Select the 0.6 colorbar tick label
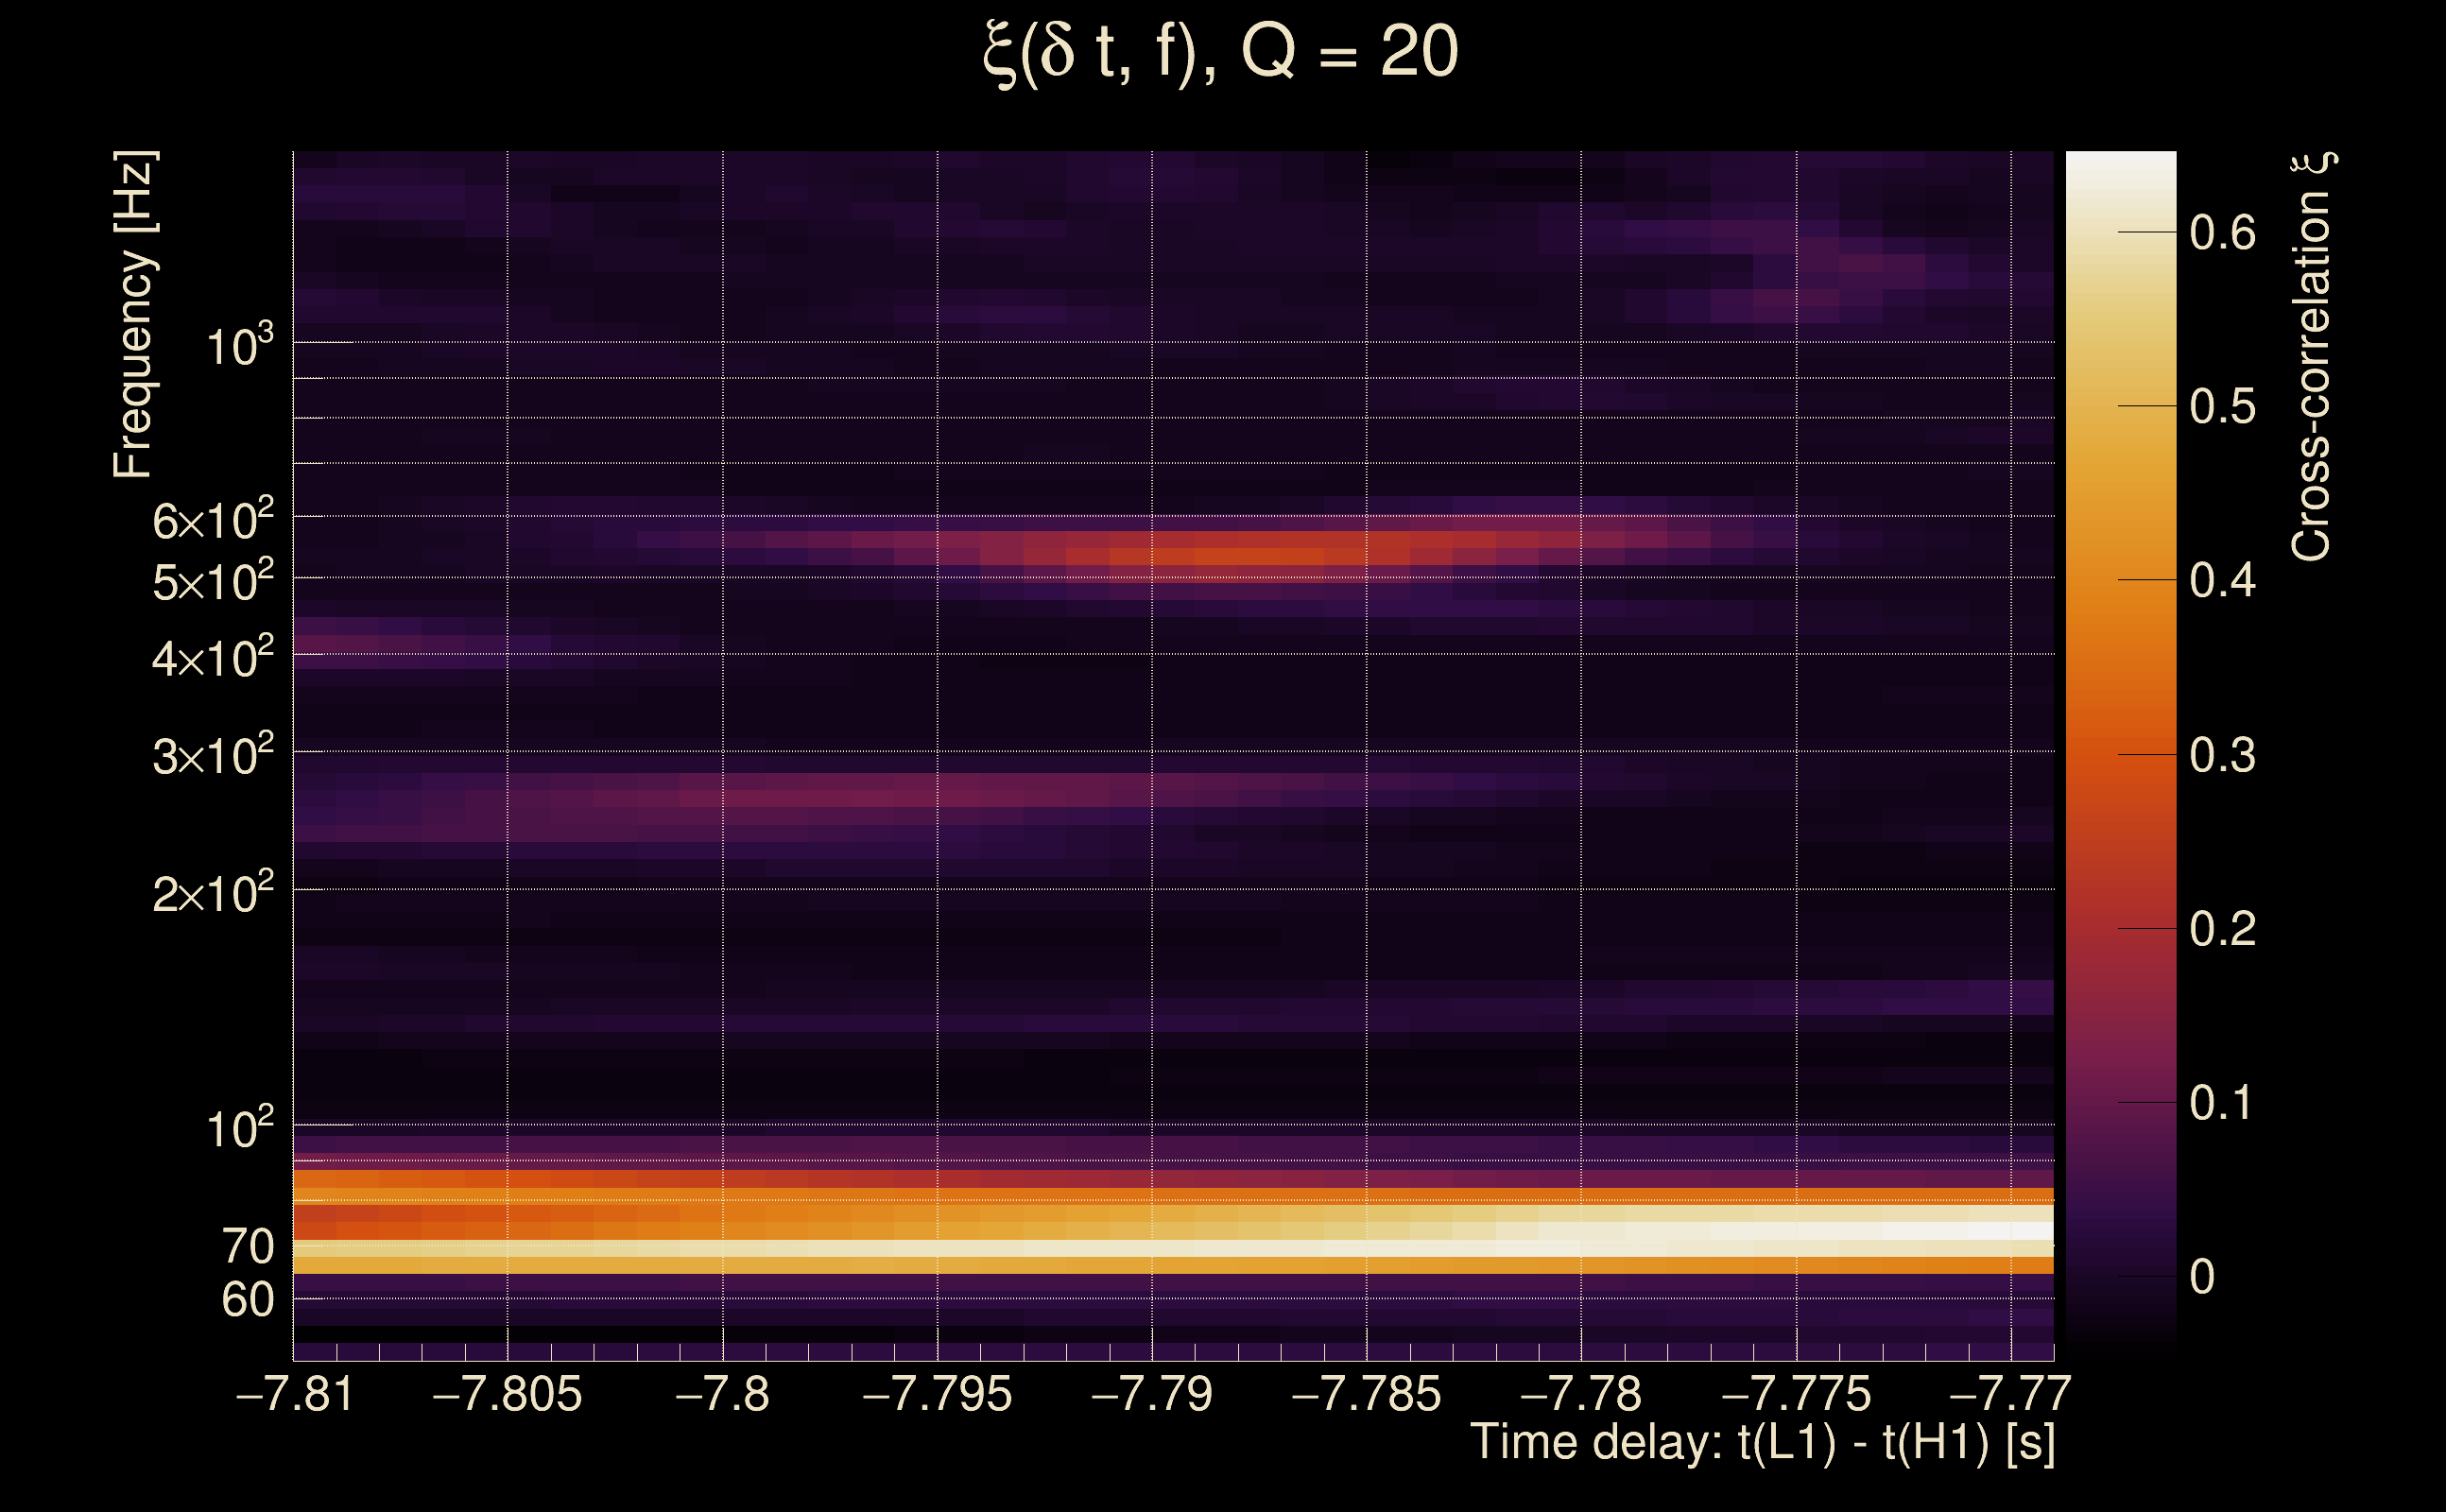 2222,233
